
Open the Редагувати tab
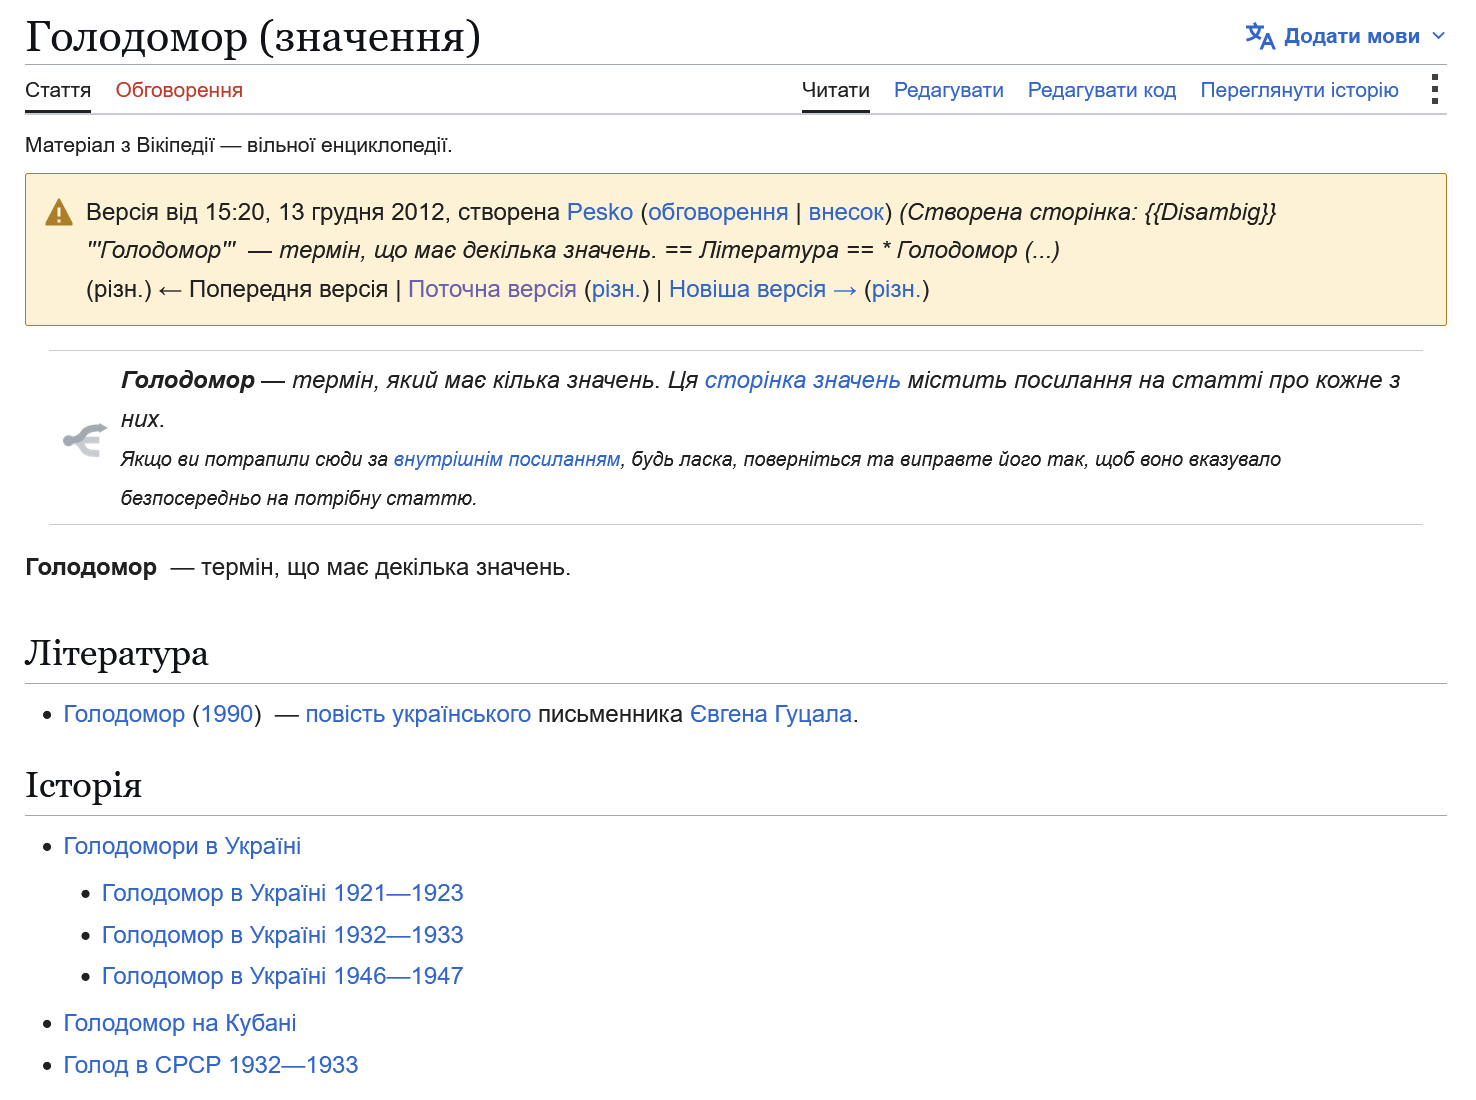[949, 90]
